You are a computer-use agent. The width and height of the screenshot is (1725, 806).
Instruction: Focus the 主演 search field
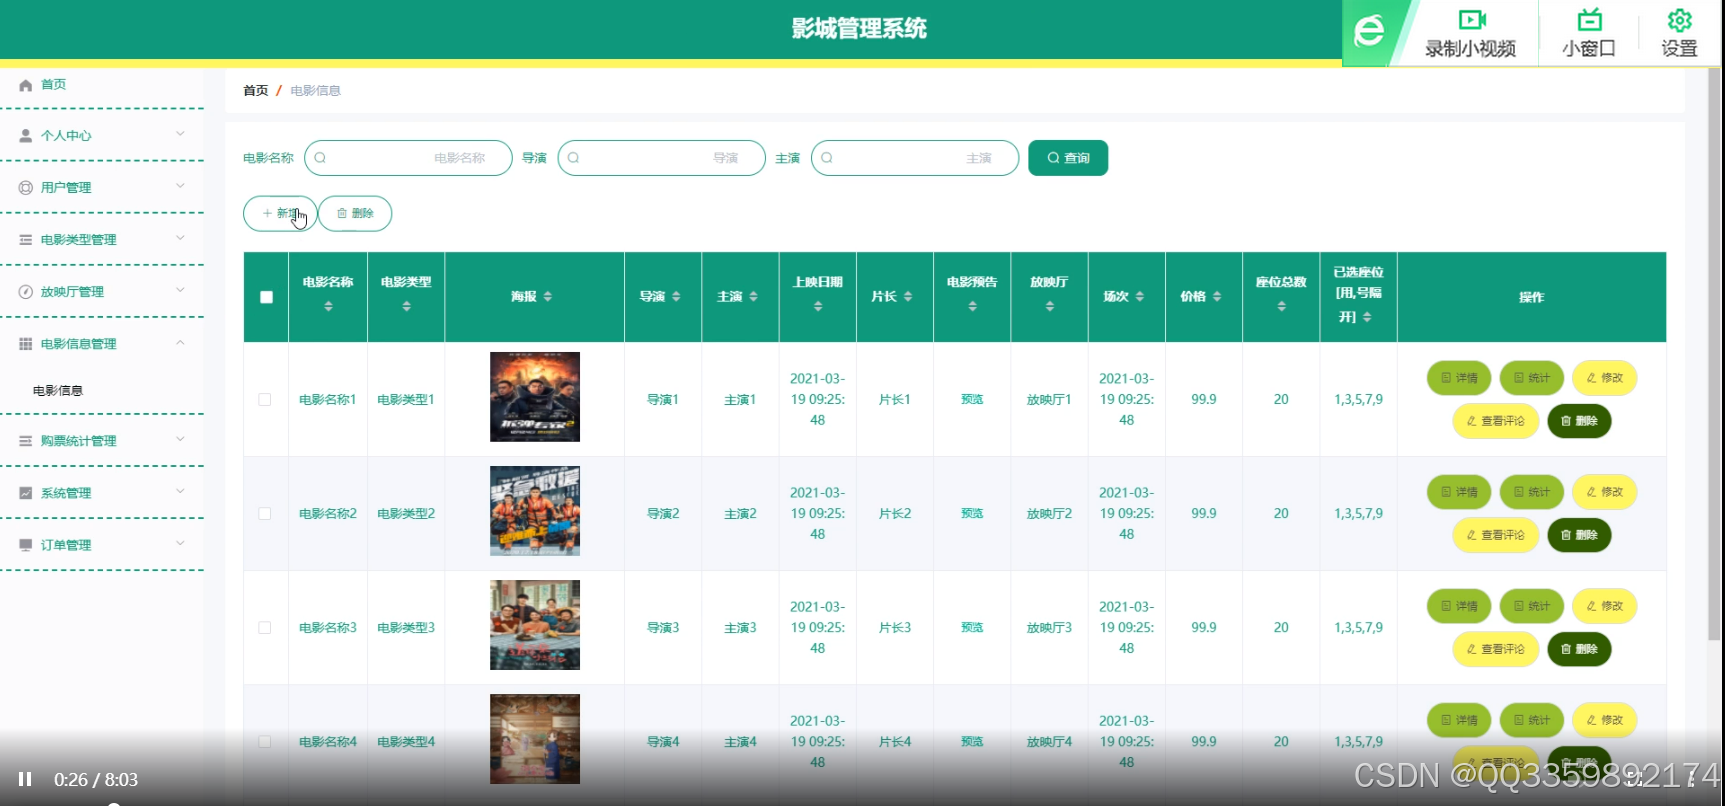coord(915,158)
